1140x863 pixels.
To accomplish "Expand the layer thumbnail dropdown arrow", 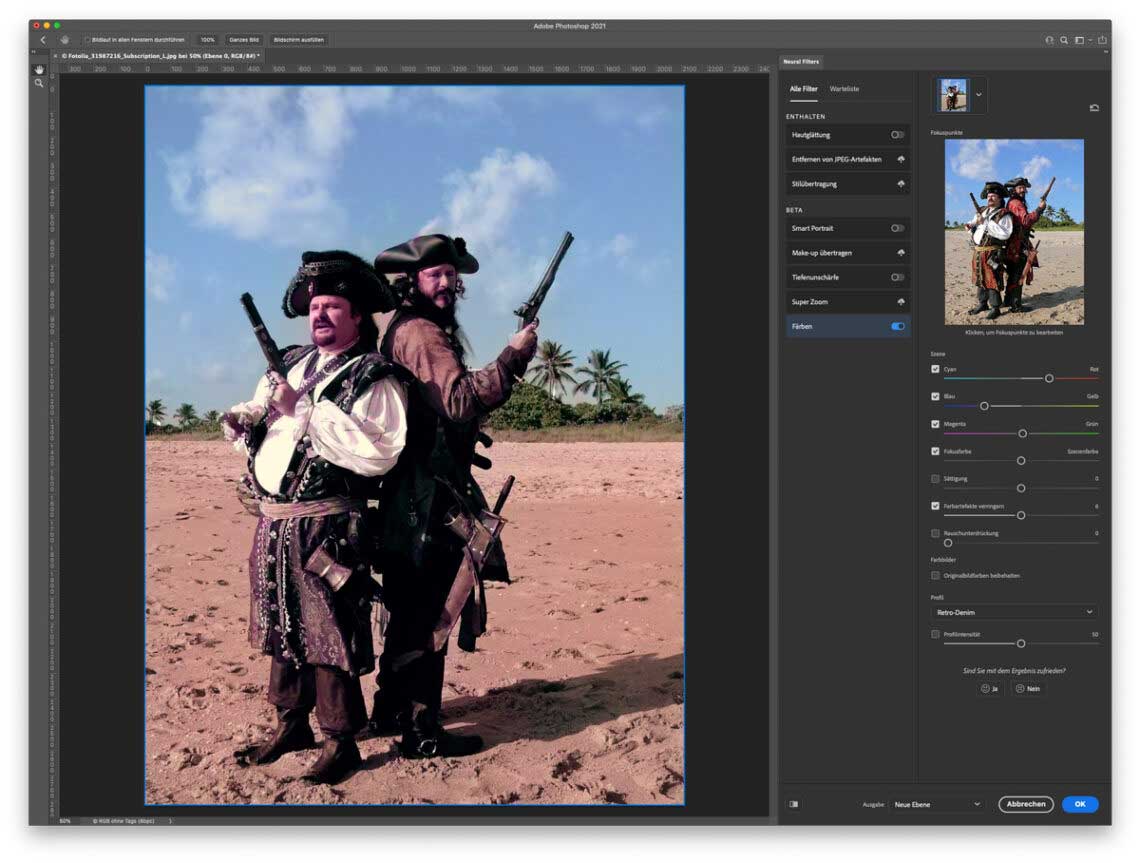I will coord(979,95).
